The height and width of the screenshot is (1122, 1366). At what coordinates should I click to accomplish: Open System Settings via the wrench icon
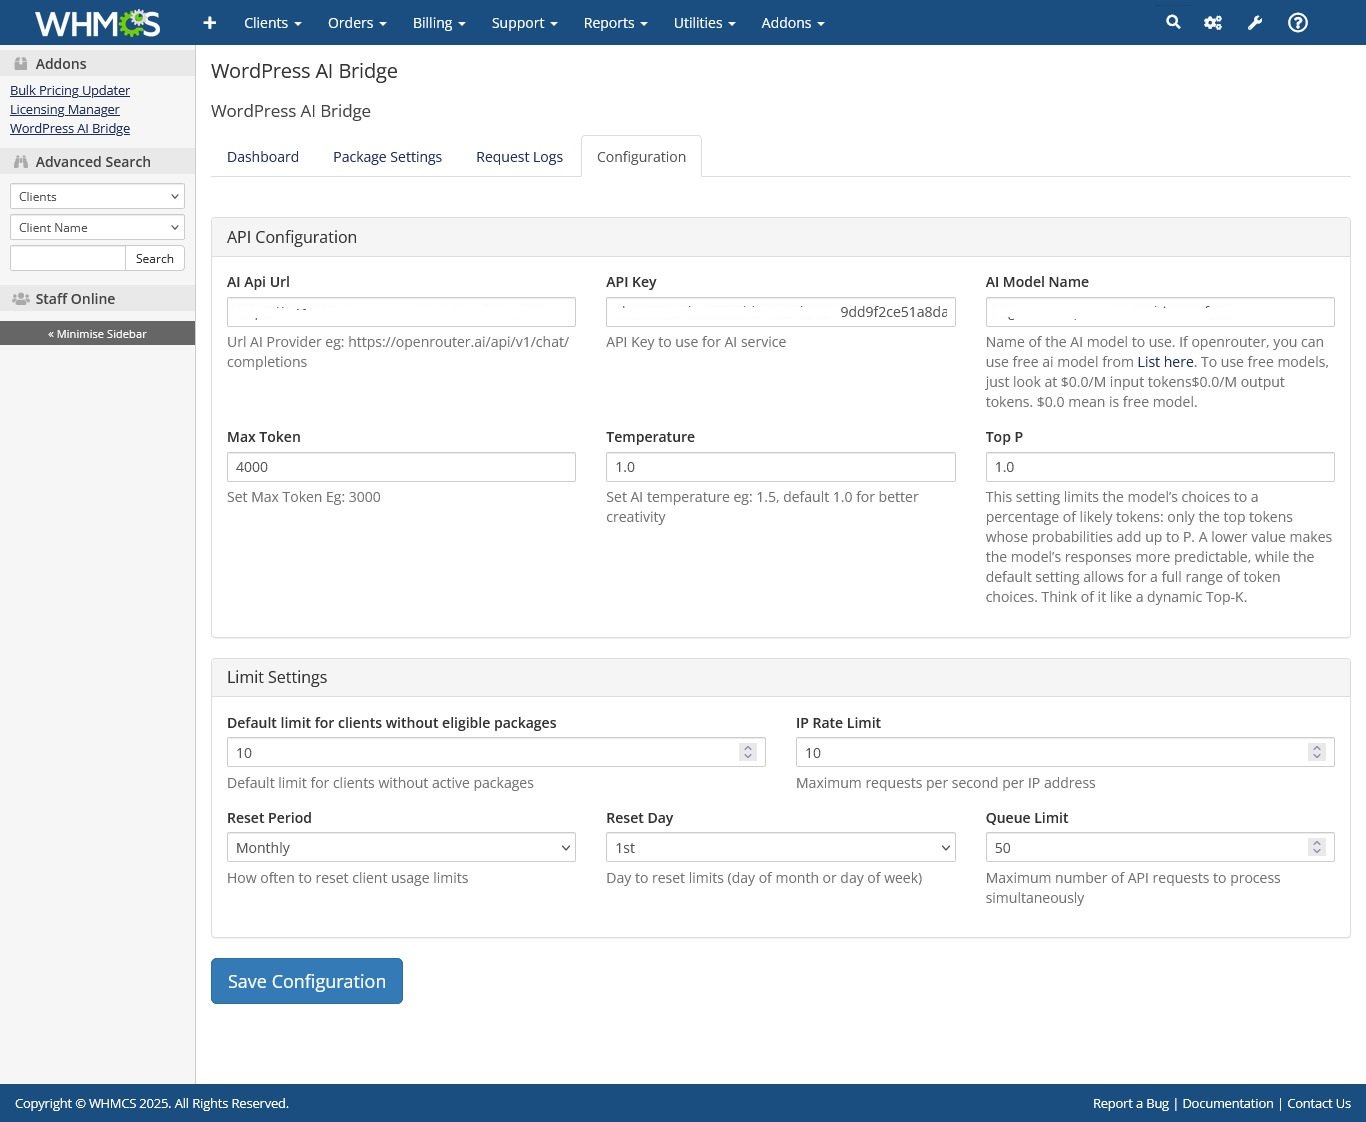1255,22
